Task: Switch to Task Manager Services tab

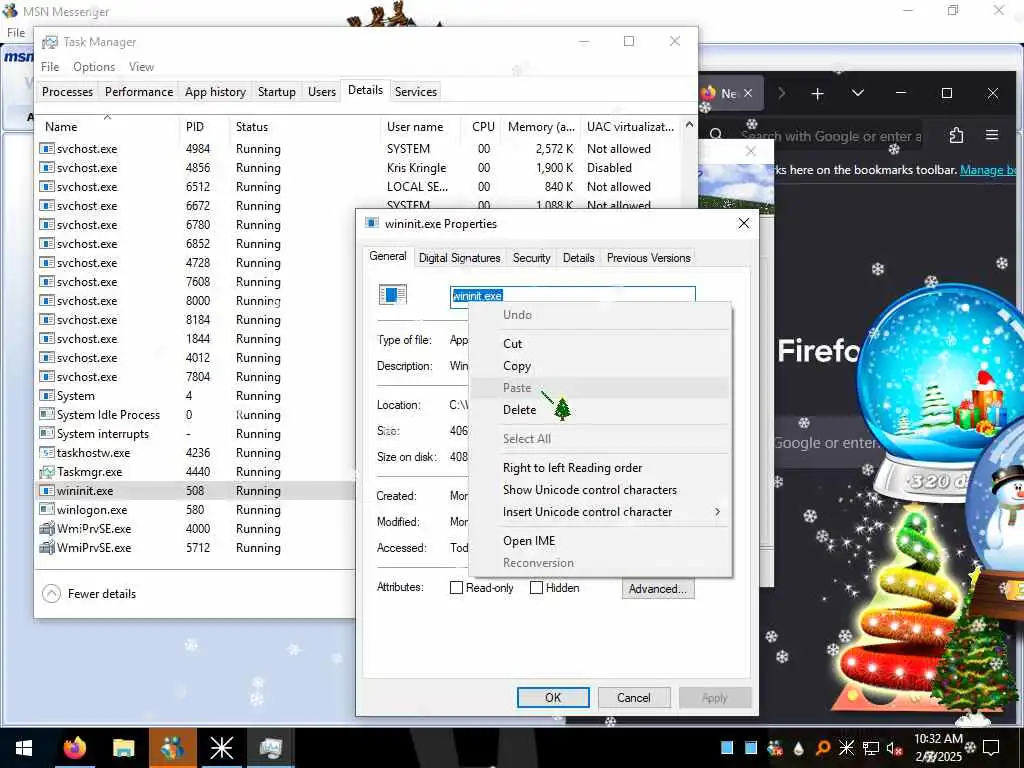Action: coord(416,91)
